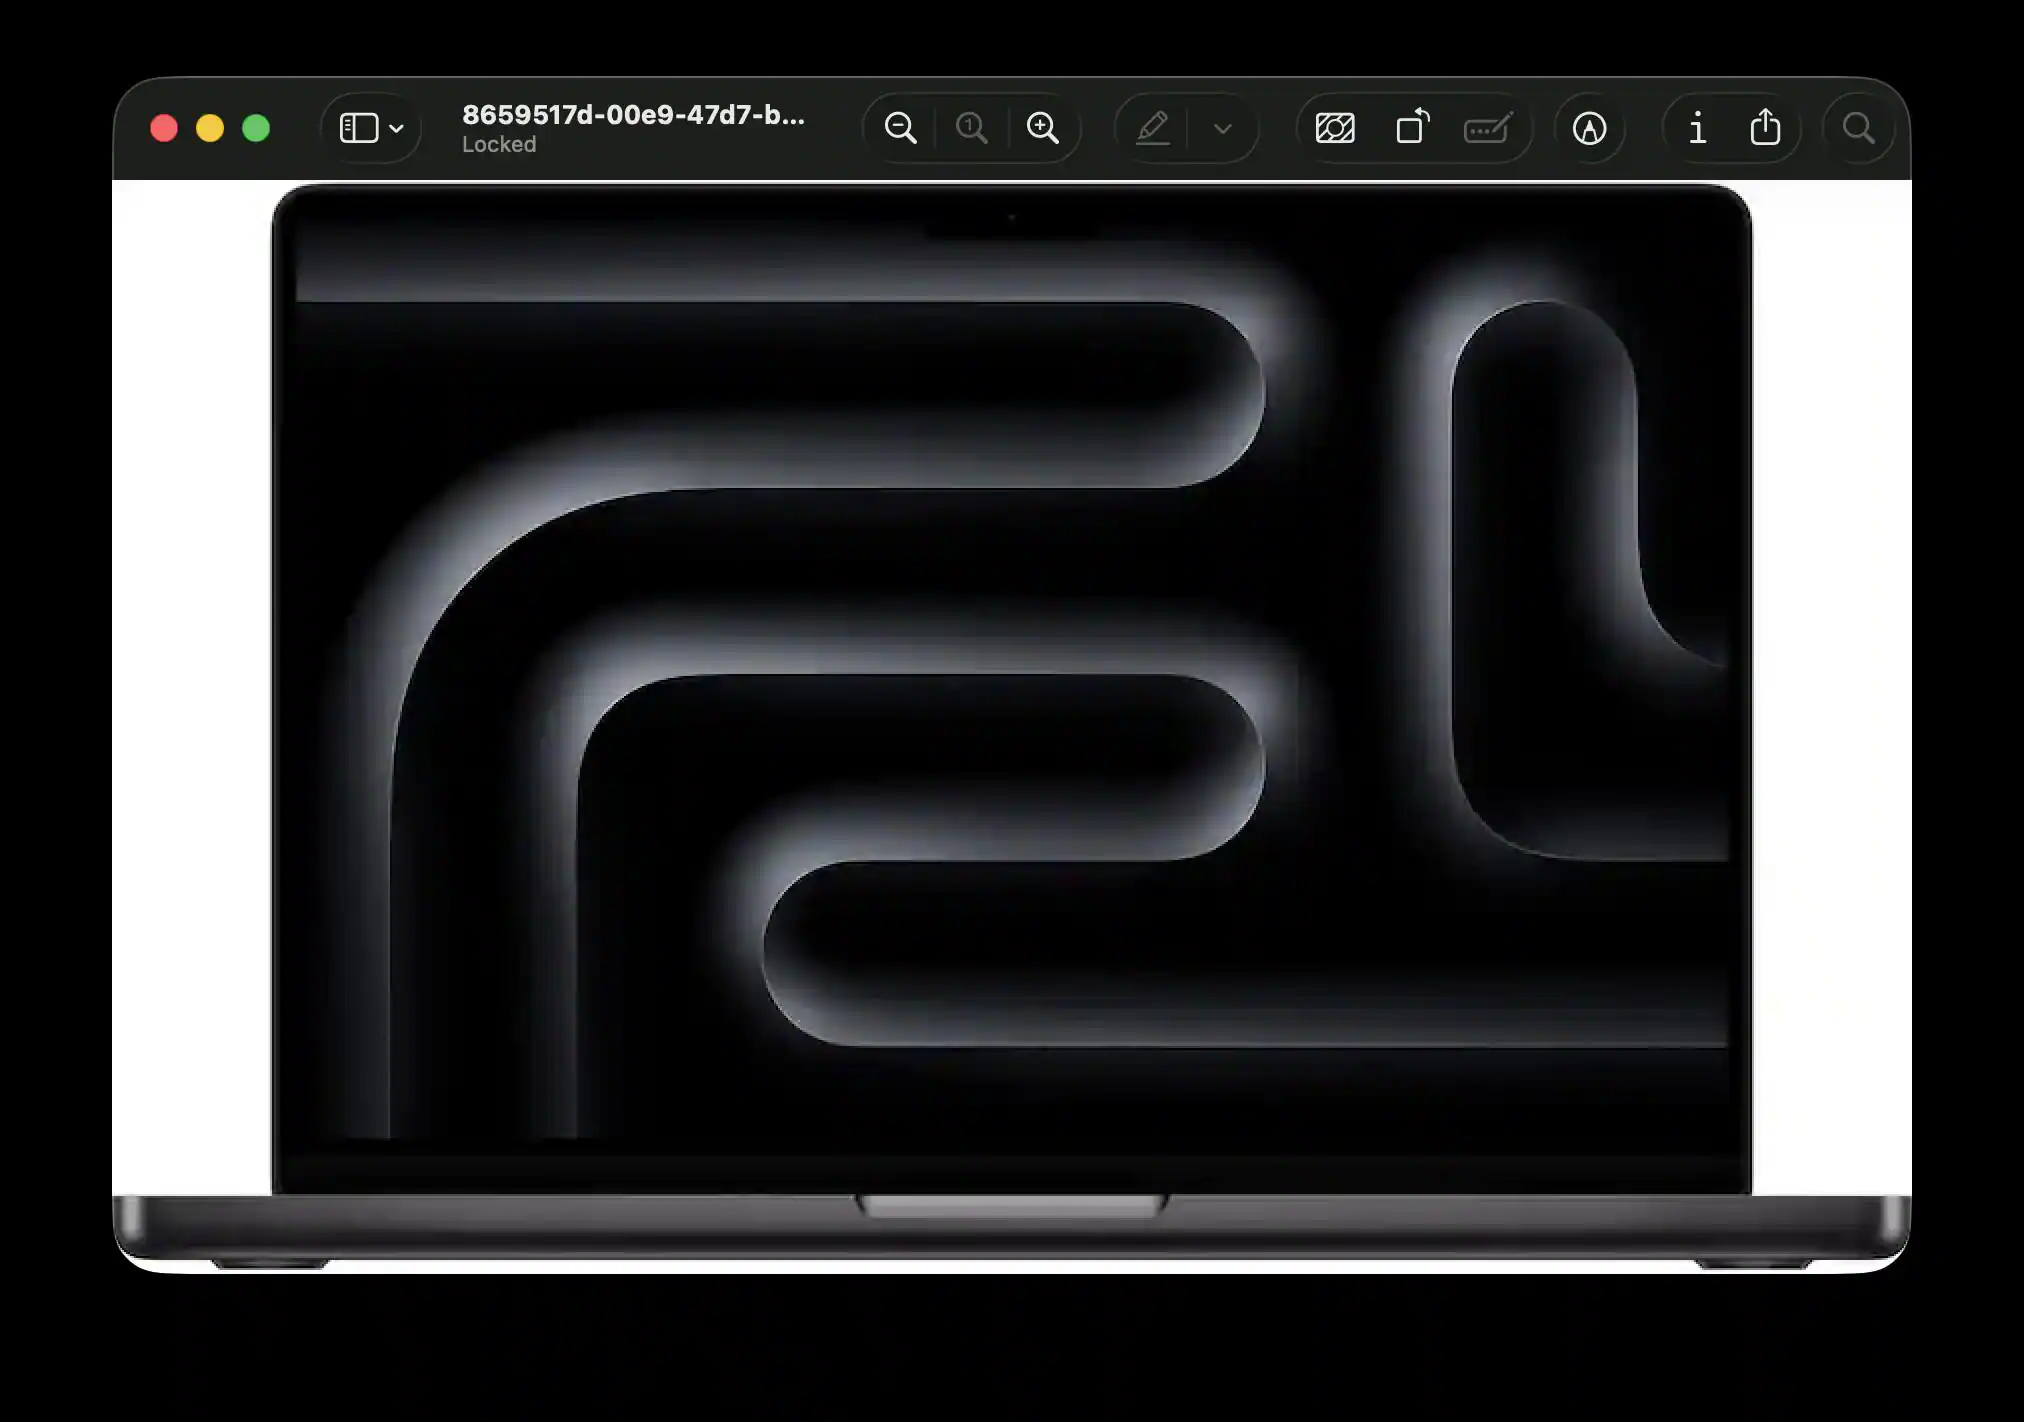Click the Zoom Out magnifier icon
This screenshot has height=1422, width=2024.
900,128
